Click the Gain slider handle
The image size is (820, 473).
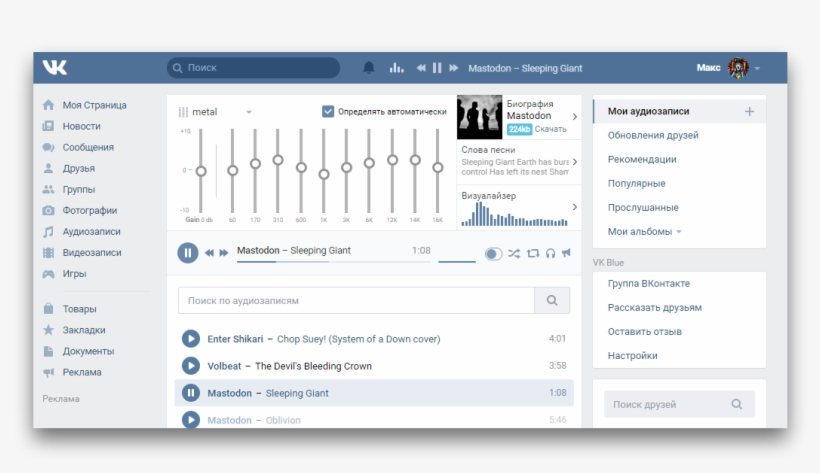coord(201,171)
